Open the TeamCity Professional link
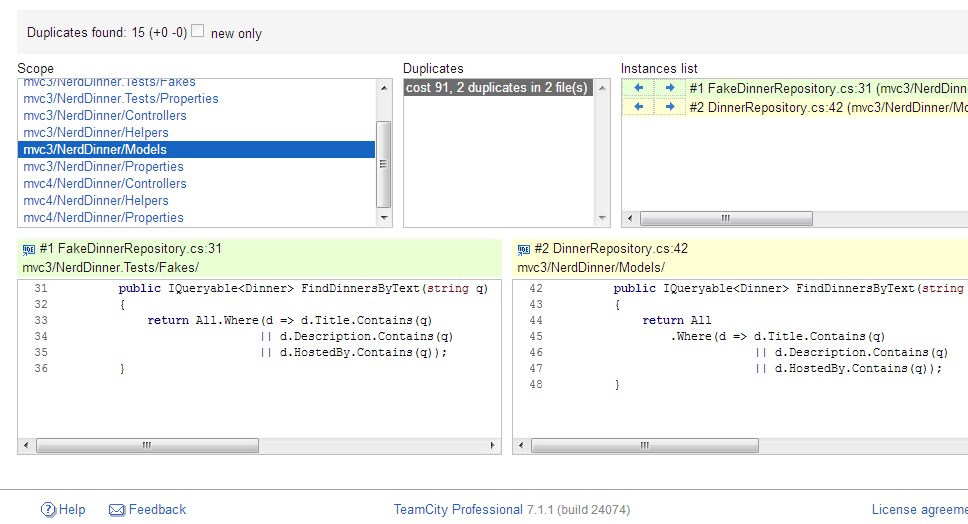Viewport: 968px width, 524px height. [x=458, y=510]
